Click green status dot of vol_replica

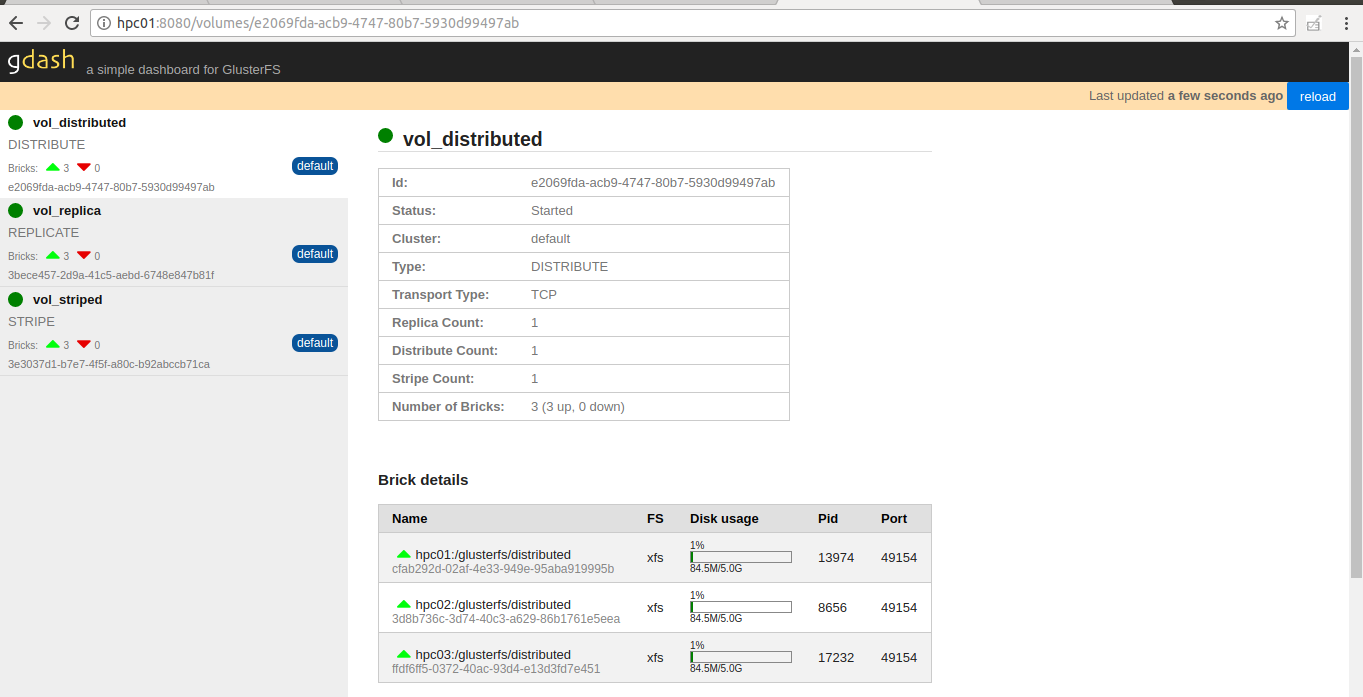coord(16,210)
